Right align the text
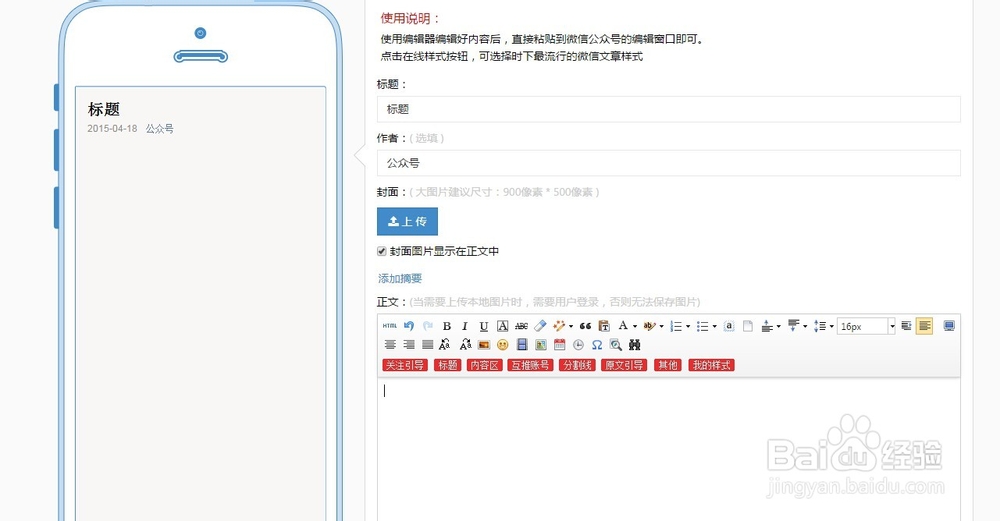The width and height of the screenshot is (1000, 521). (x=409, y=344)
